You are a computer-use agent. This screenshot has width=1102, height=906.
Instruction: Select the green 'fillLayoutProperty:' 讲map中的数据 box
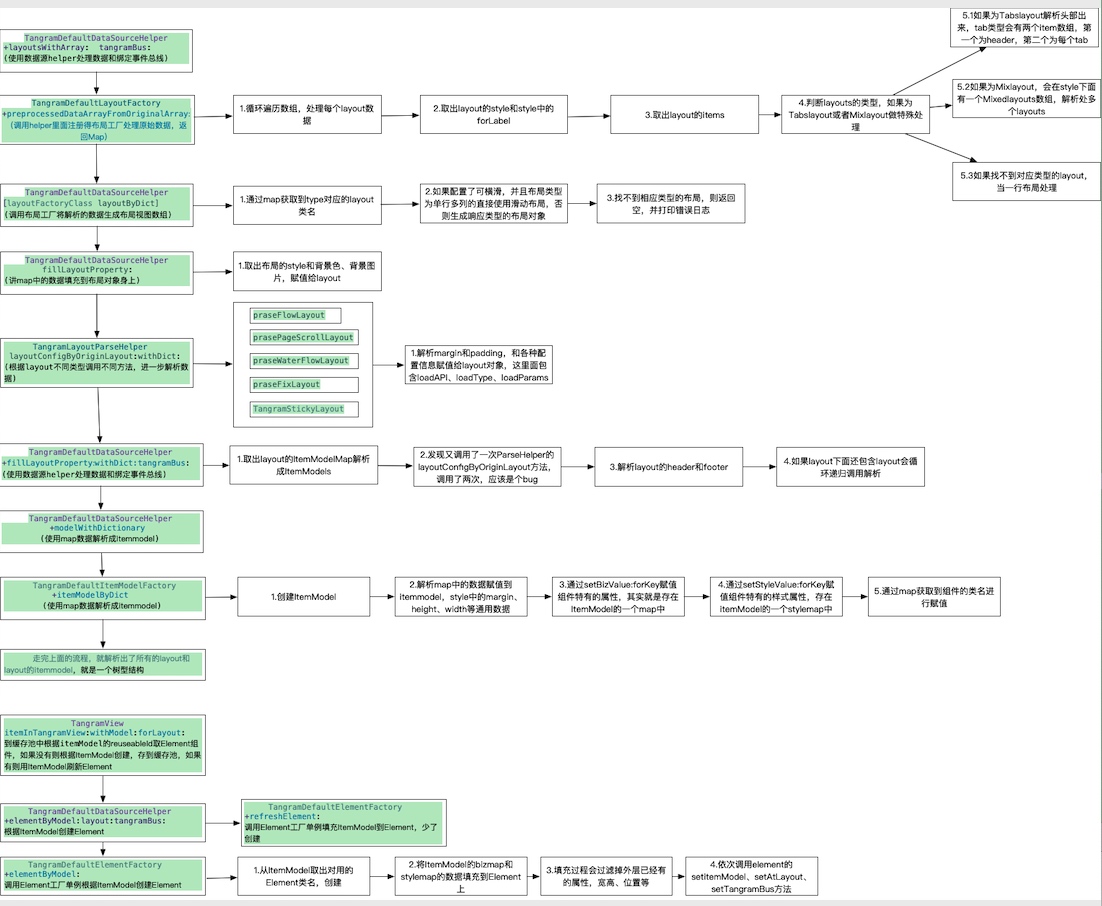[96, 273]
